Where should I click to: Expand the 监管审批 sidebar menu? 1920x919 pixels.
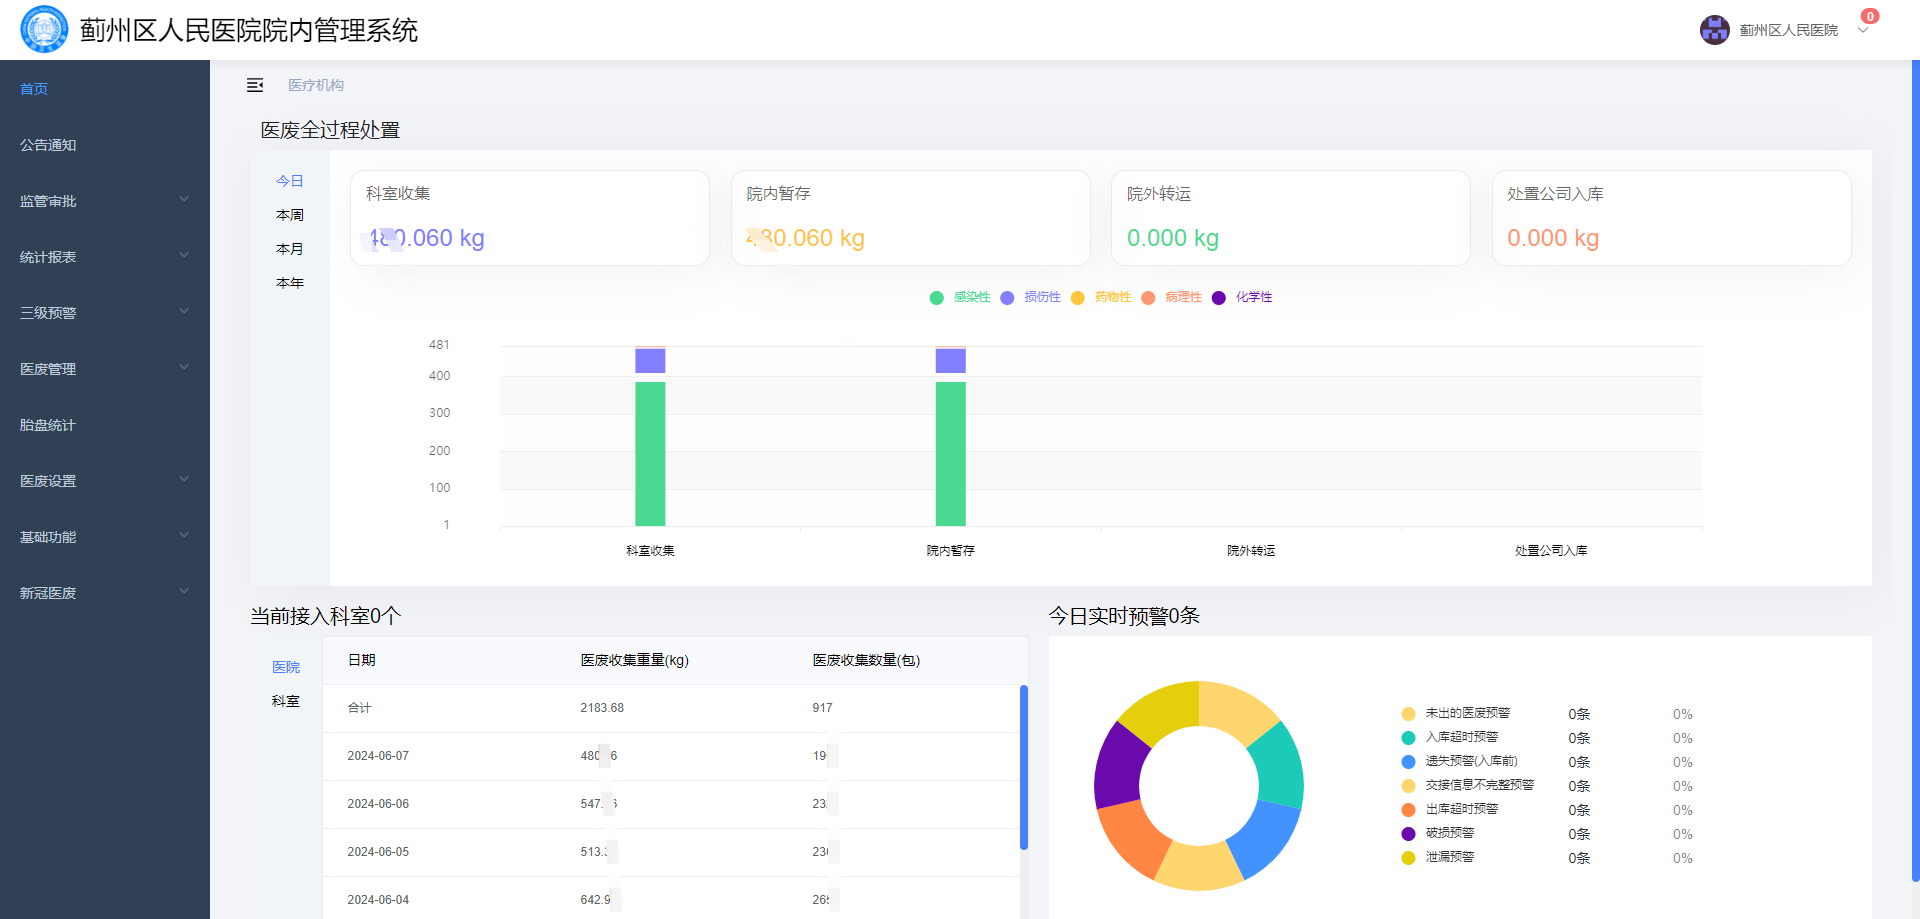(104, 201)
